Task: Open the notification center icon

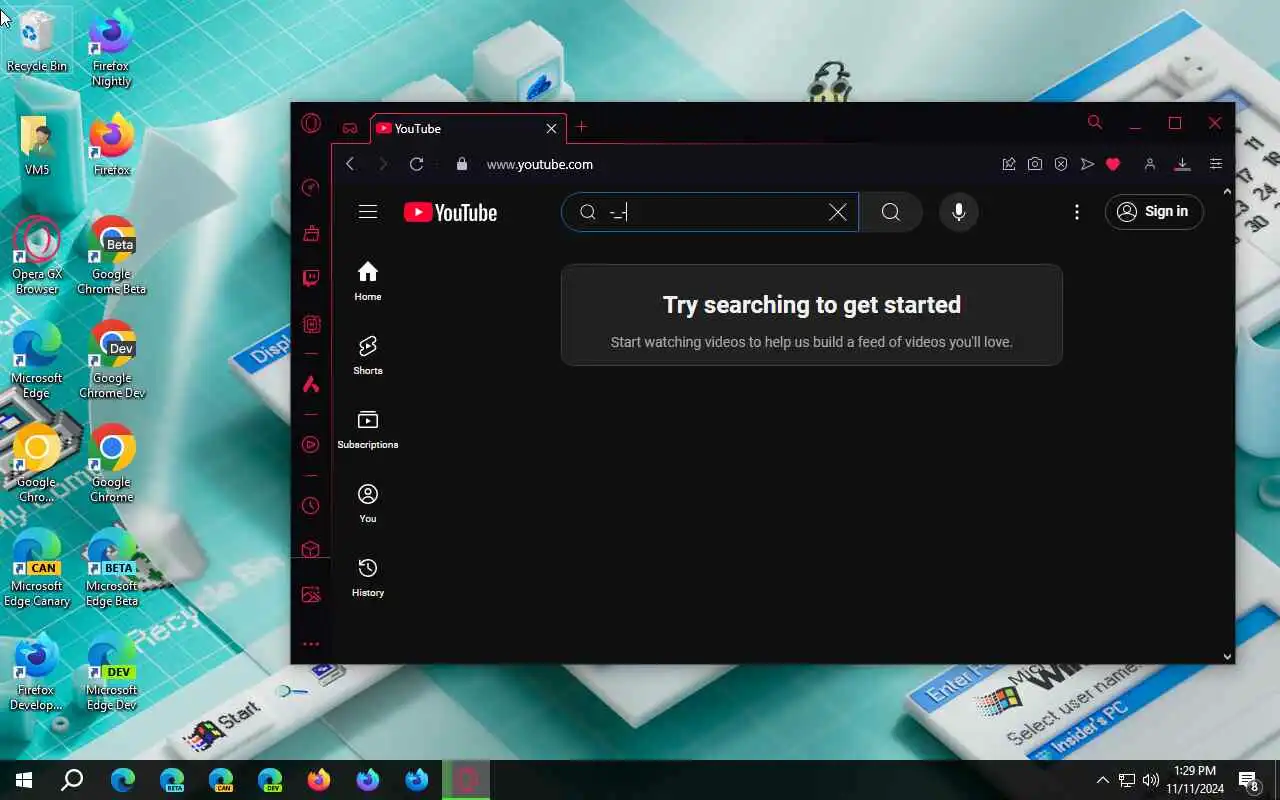Action: pos(1249,780)
